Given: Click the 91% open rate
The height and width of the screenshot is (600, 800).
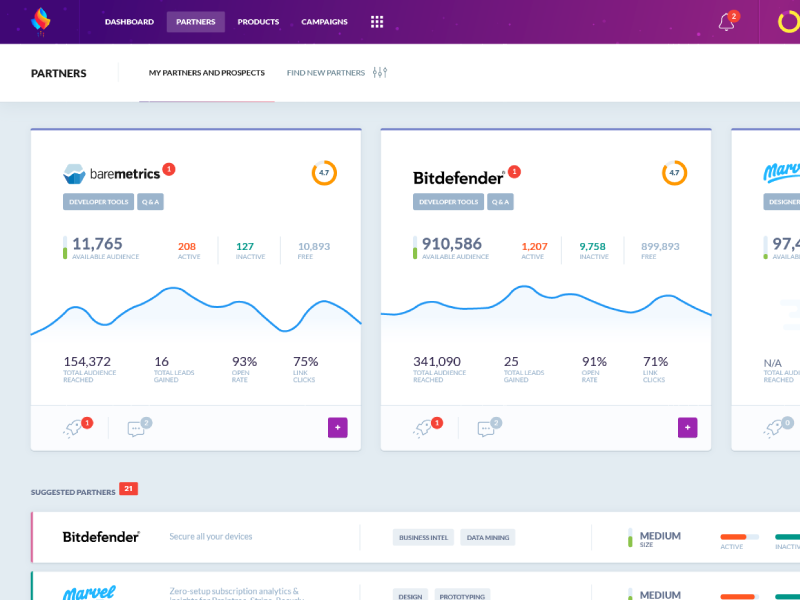Looking at the screenshot, I should 594,362.
